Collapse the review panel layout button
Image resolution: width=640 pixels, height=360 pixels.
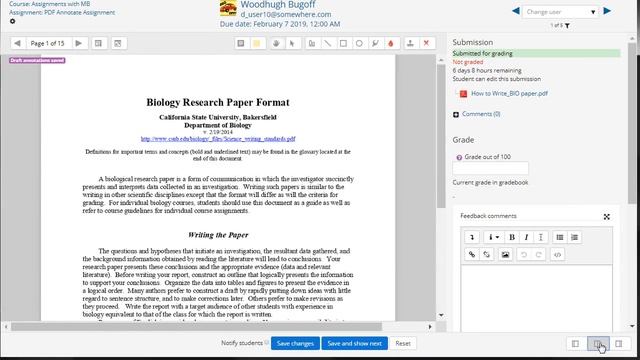[576, 344]
